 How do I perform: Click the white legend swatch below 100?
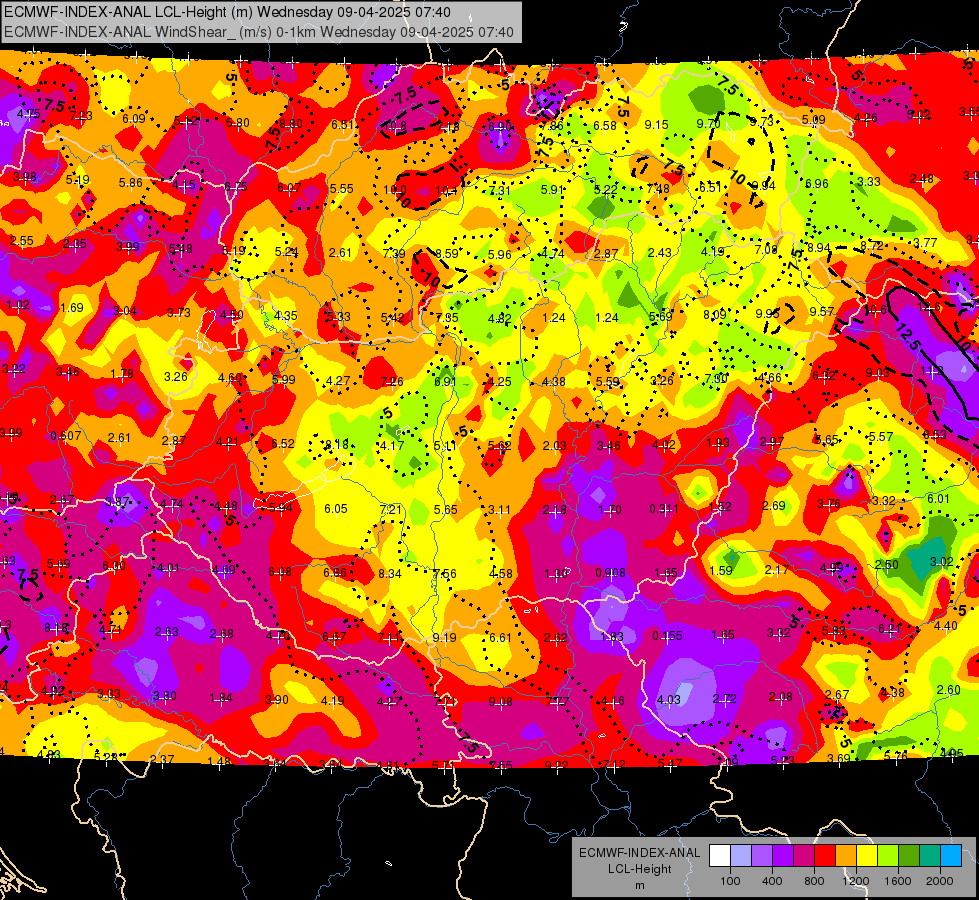coord(720,856)
